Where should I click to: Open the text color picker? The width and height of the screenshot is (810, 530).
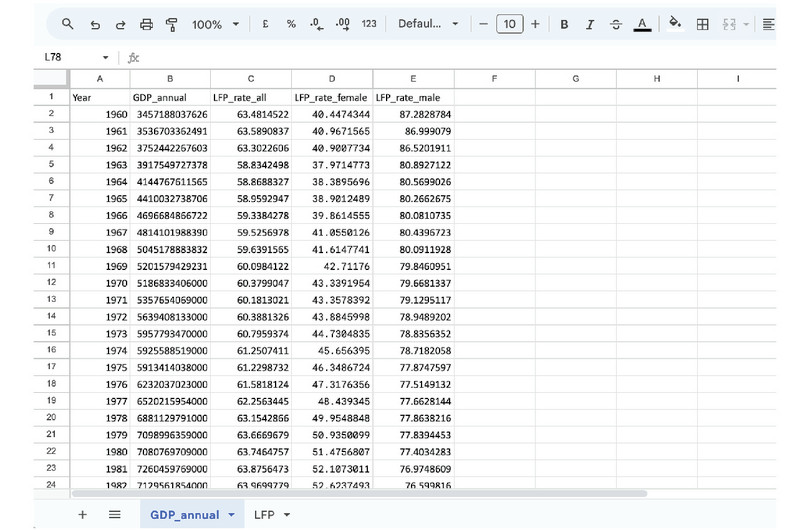642,24
